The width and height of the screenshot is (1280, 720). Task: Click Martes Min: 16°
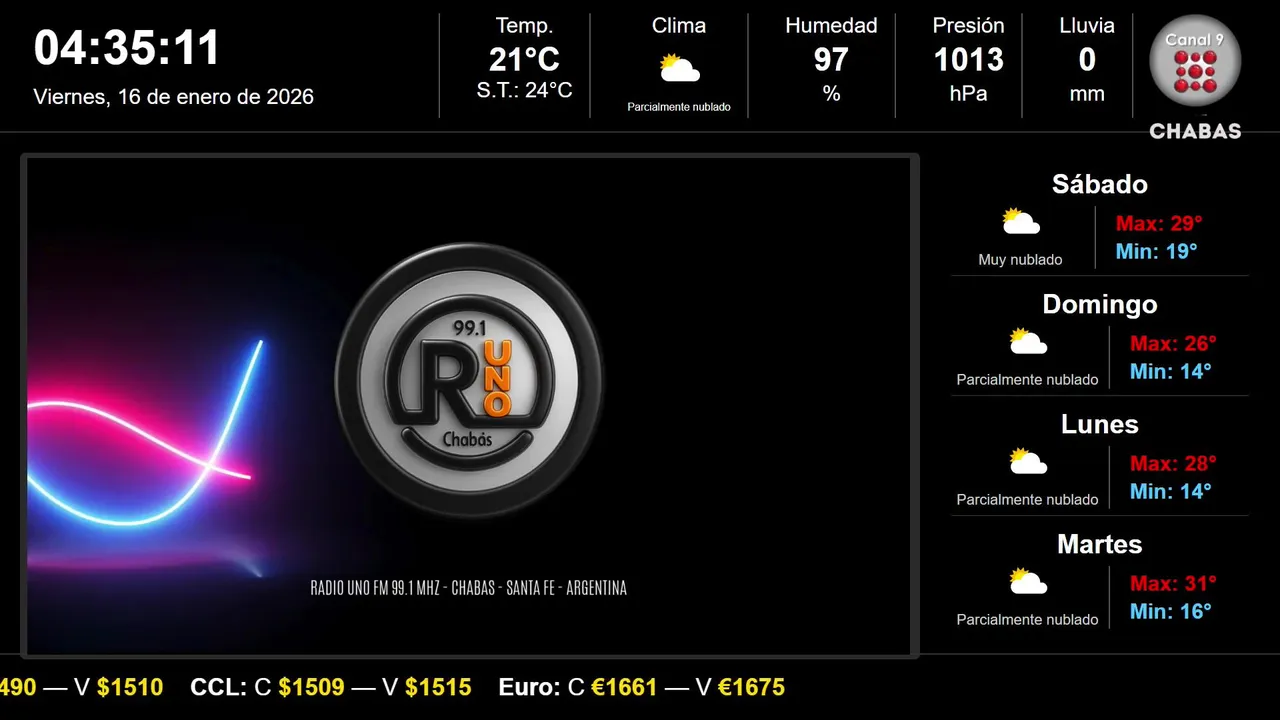pyautogui.click(x=1170, y=611)
